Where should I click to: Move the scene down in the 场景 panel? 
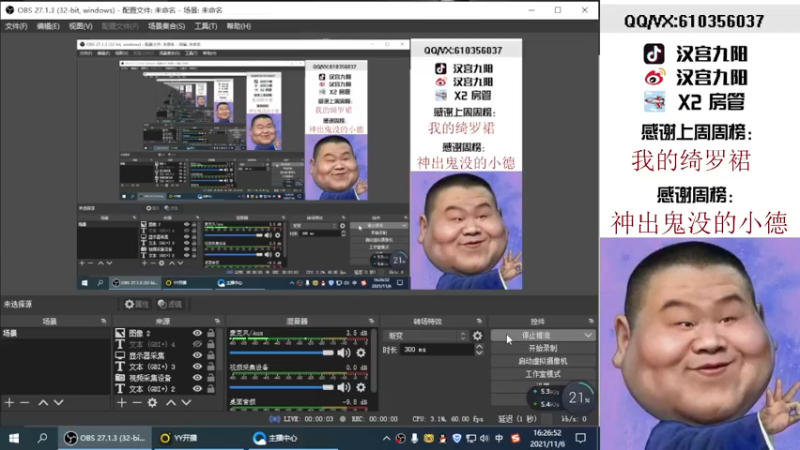point(59,403)
